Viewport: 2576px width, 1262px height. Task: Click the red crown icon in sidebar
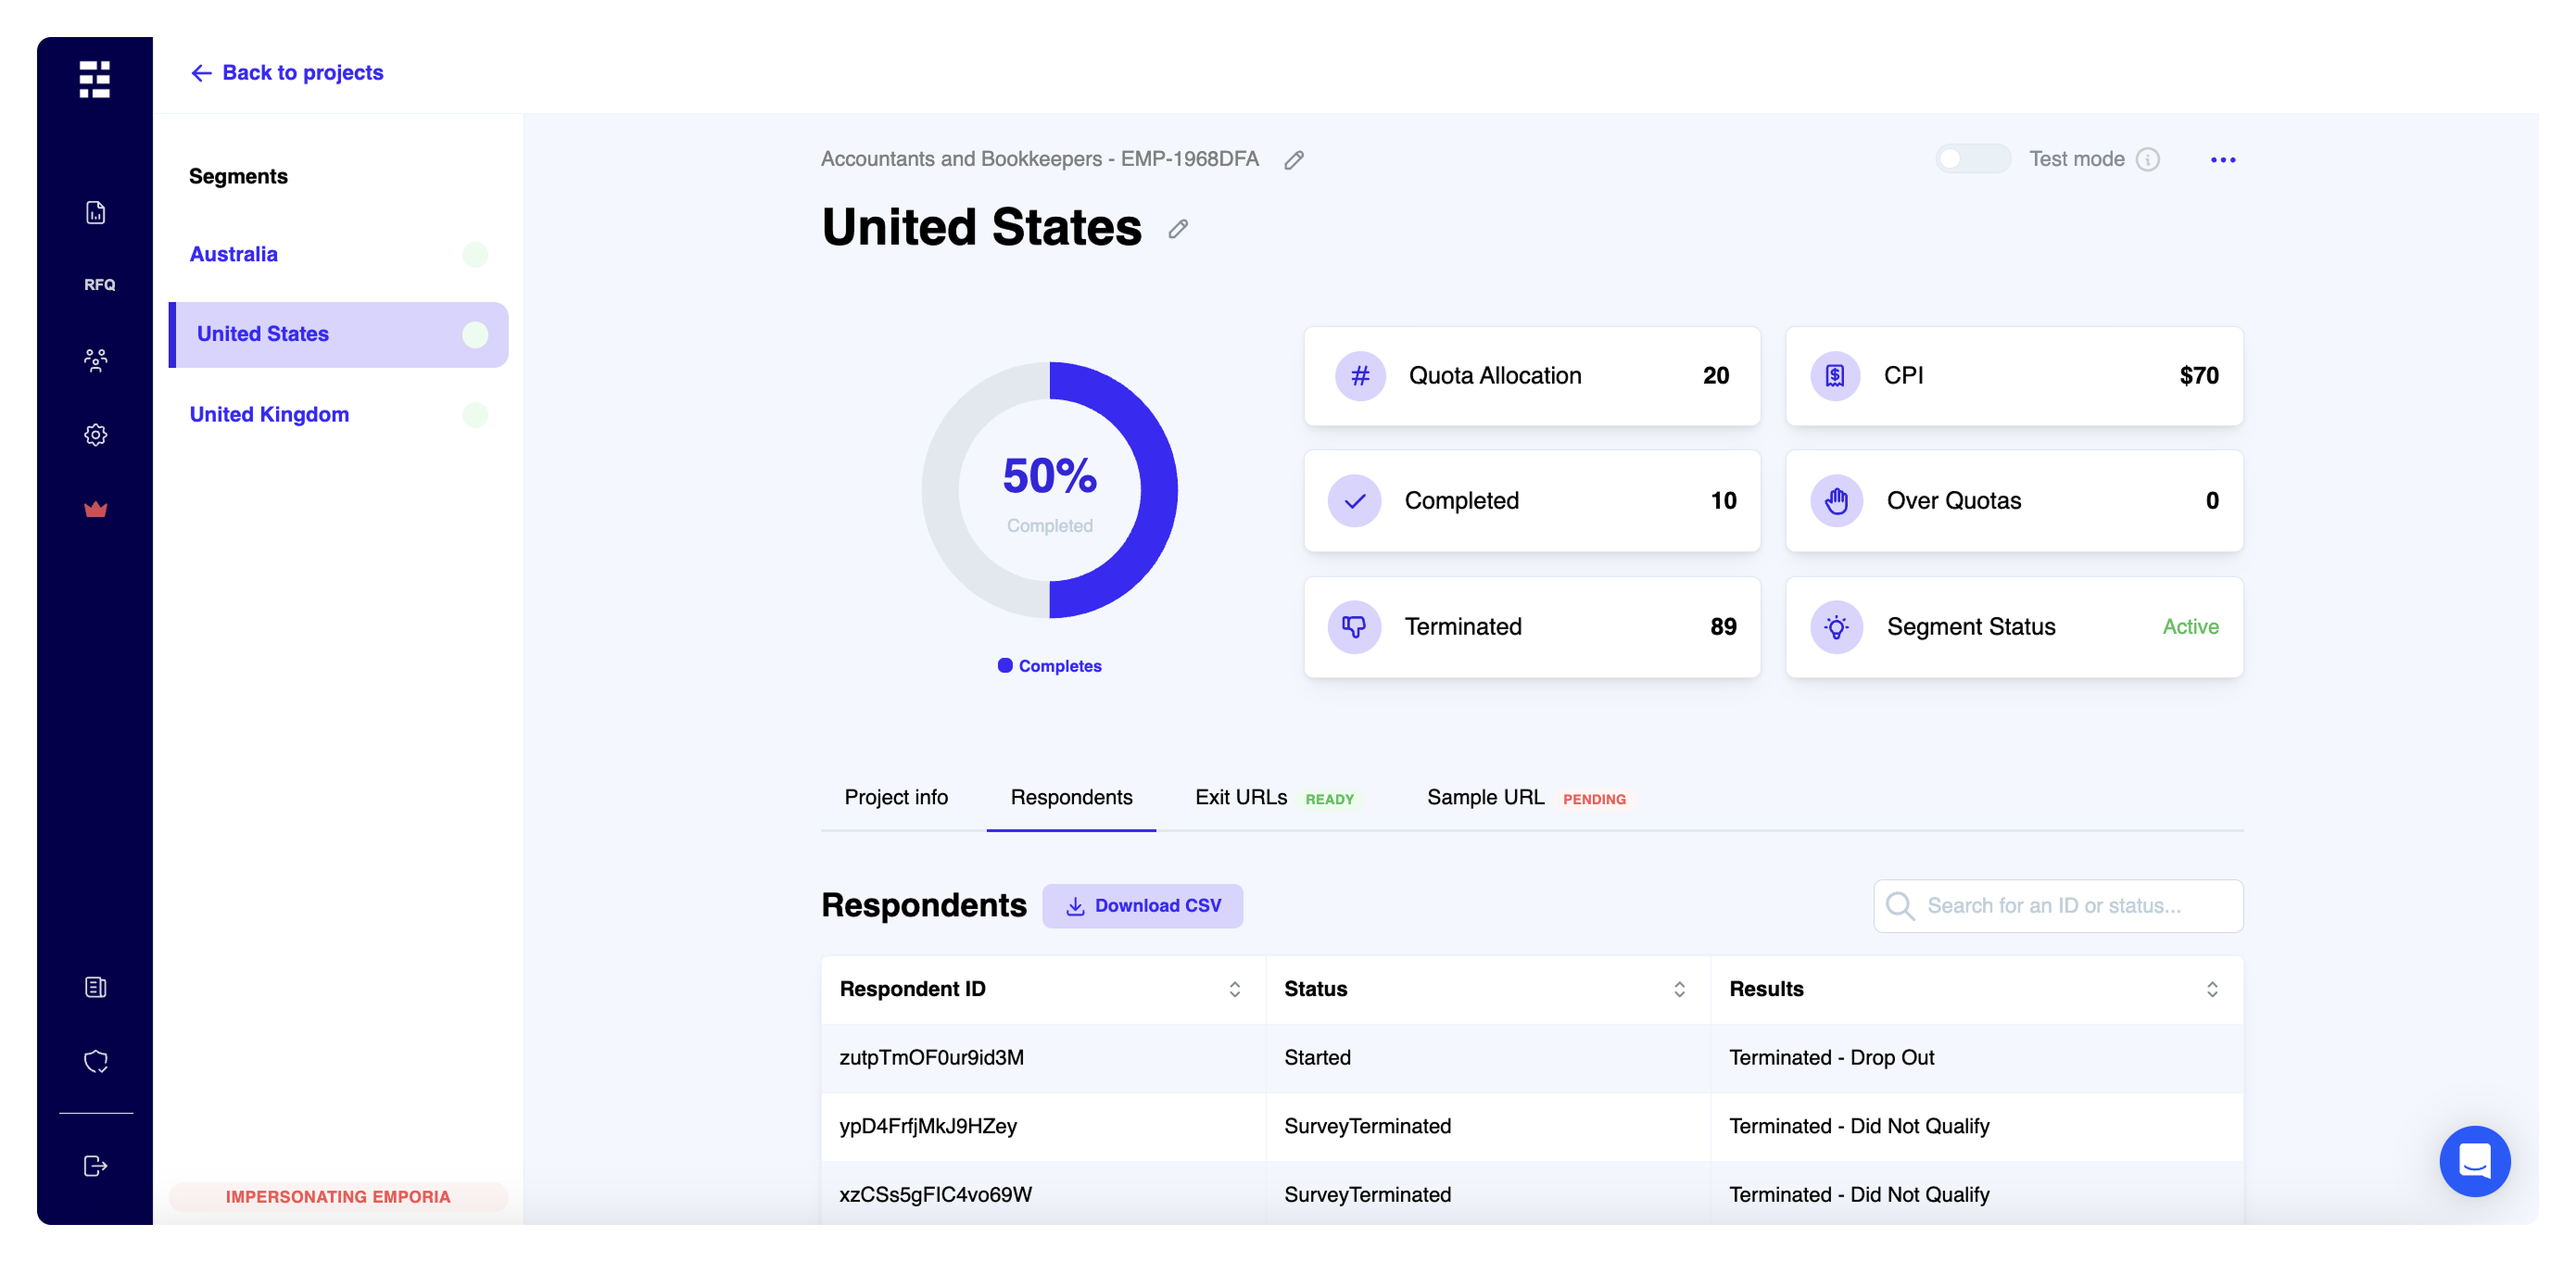point(96,509)
